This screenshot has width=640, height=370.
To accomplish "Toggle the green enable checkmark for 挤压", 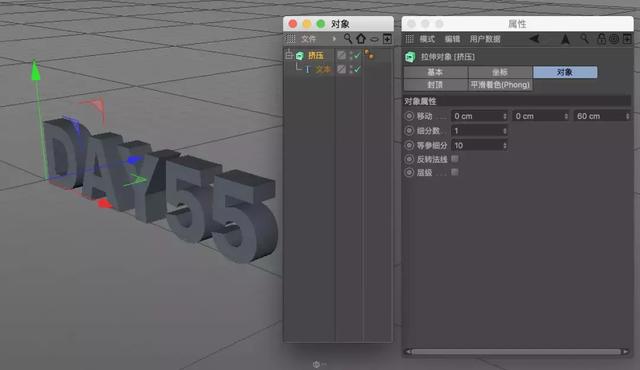I will pos(358,55).
